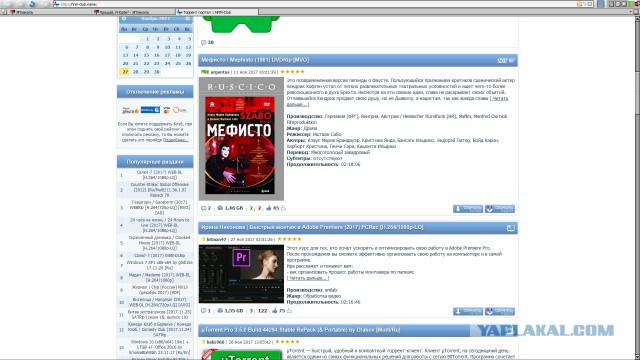This screenshot has height=360, width=640.
Task: Open Crooked House popular entry
Action: 159,243
